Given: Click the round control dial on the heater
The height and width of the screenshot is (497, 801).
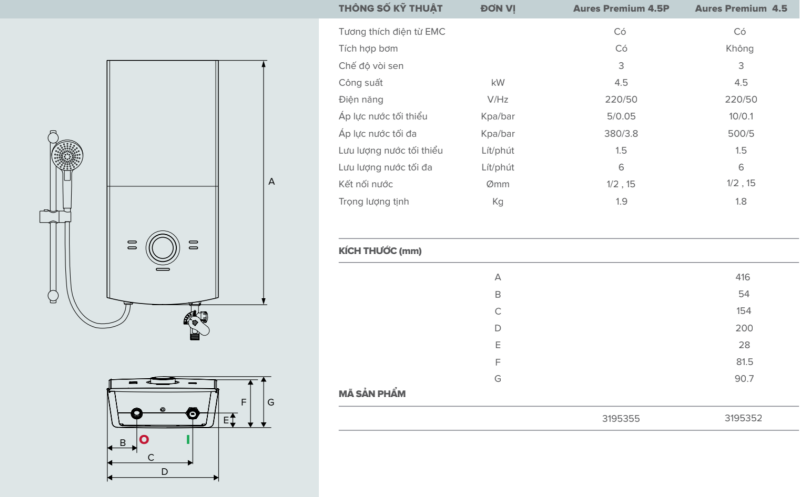Looking at the screenshot, I should tap(160, 248).
